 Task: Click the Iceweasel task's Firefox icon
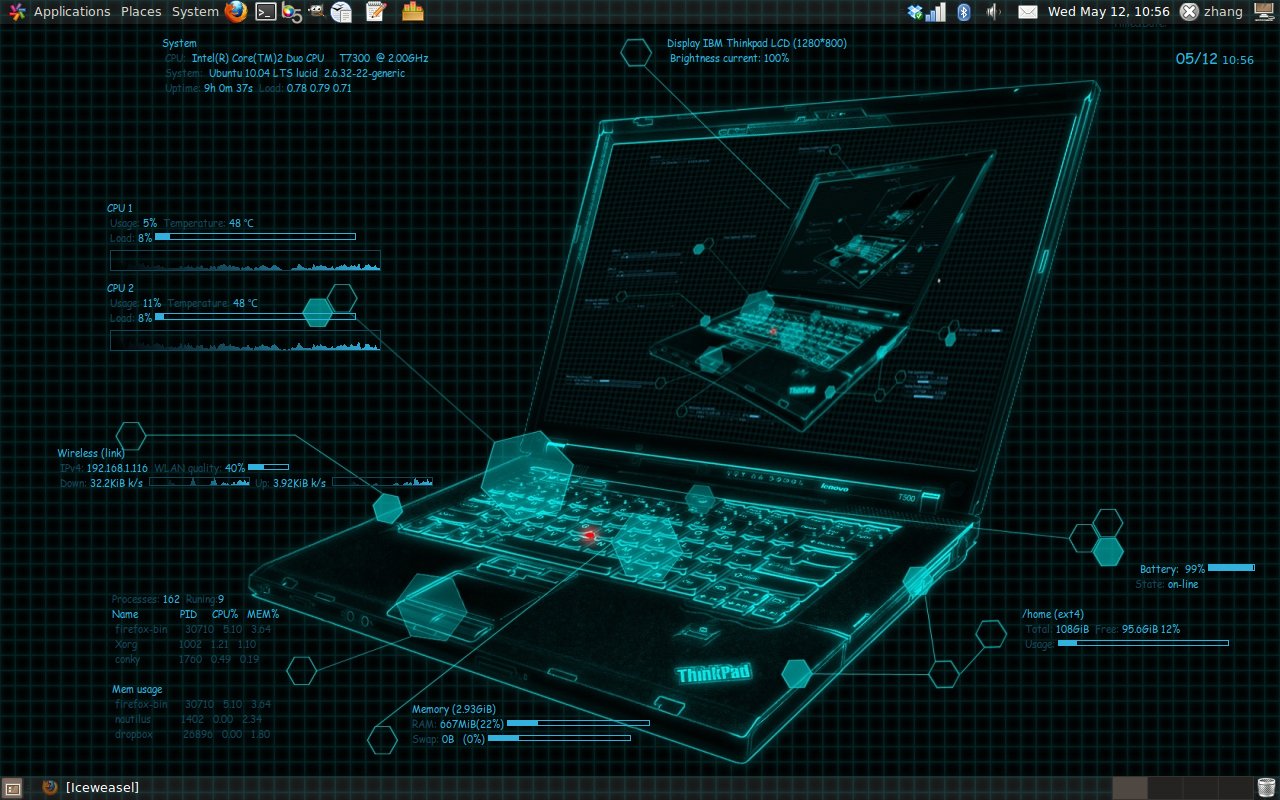[x=50, y=788]
